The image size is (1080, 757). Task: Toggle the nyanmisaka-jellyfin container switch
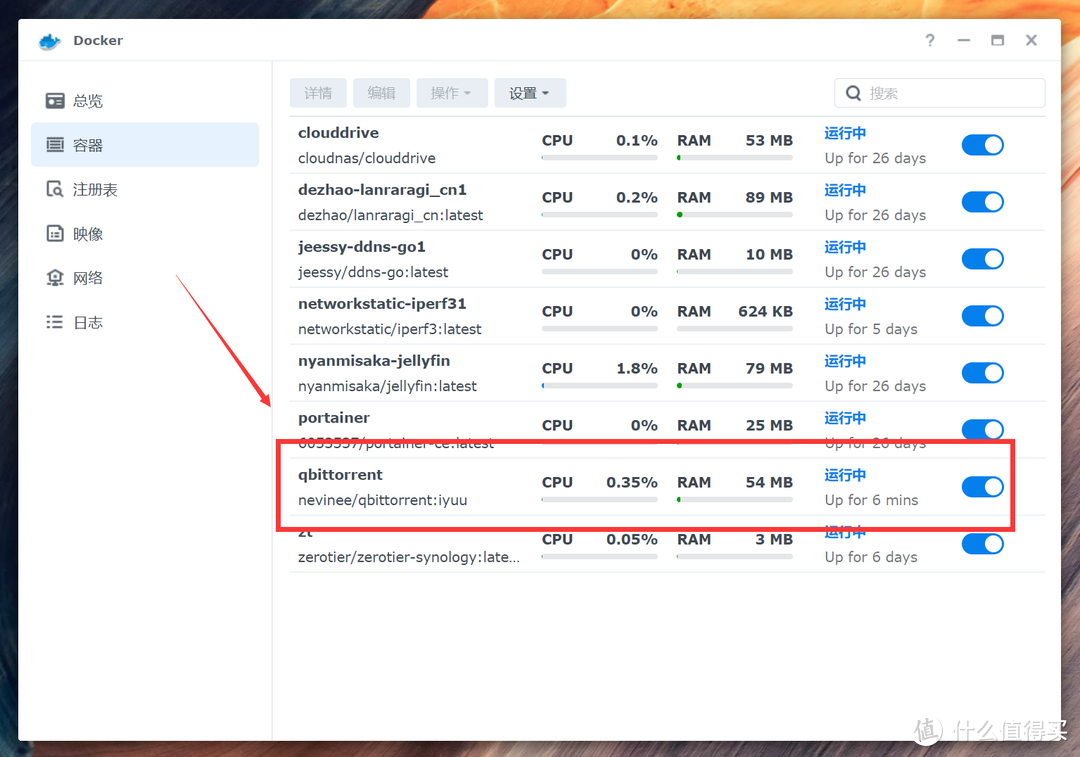(x=982, y=373)
